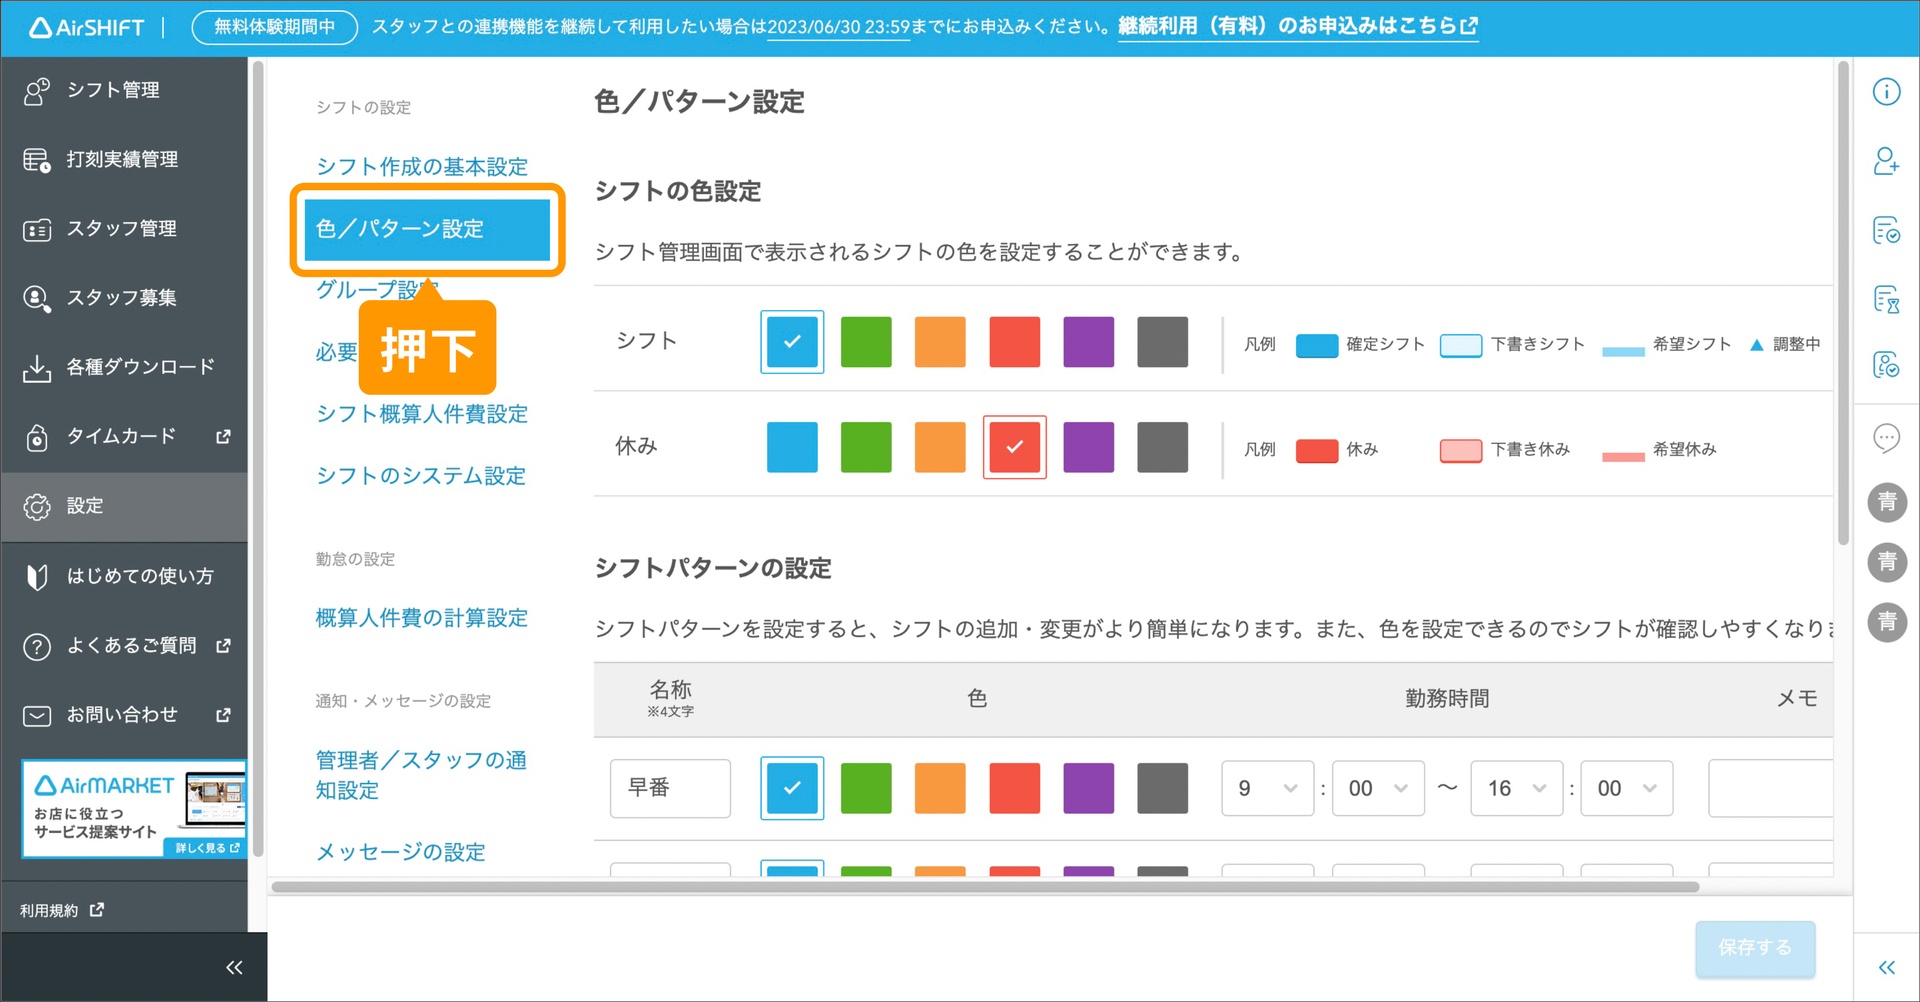Open 打刻実績管理 timekeeping management

[x=122, y=158]
